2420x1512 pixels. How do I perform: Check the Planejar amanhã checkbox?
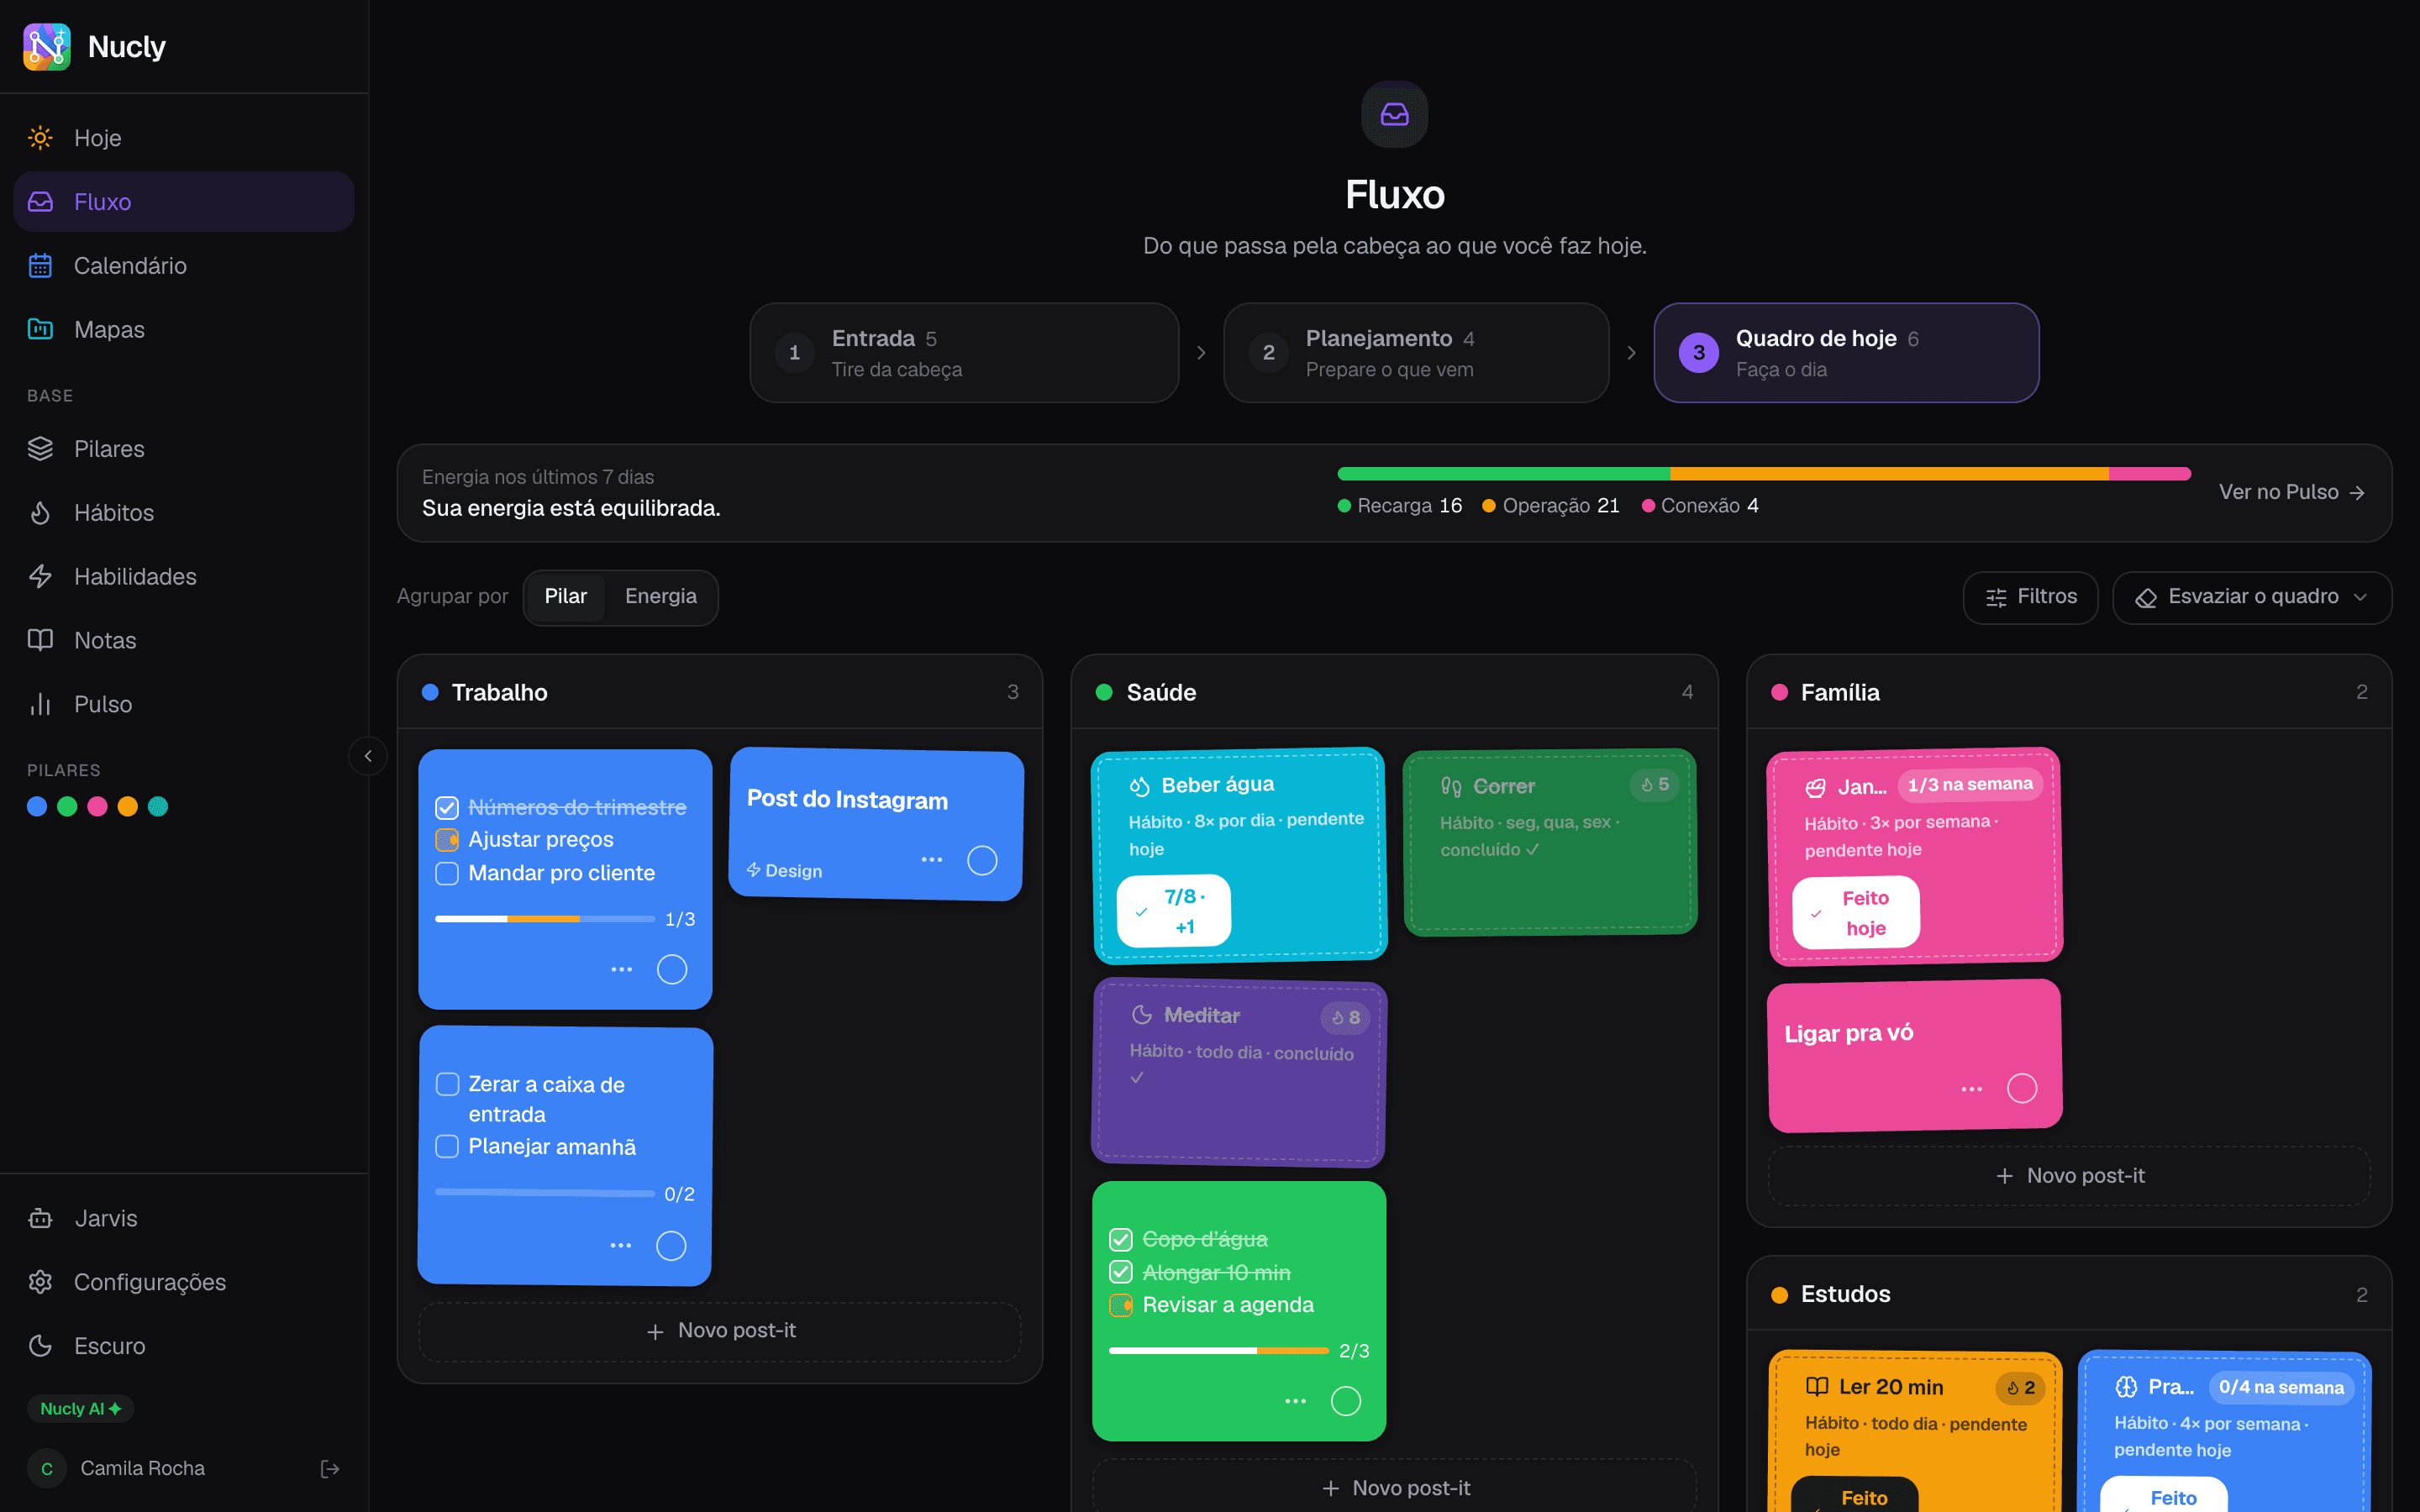click(447, 1146)
